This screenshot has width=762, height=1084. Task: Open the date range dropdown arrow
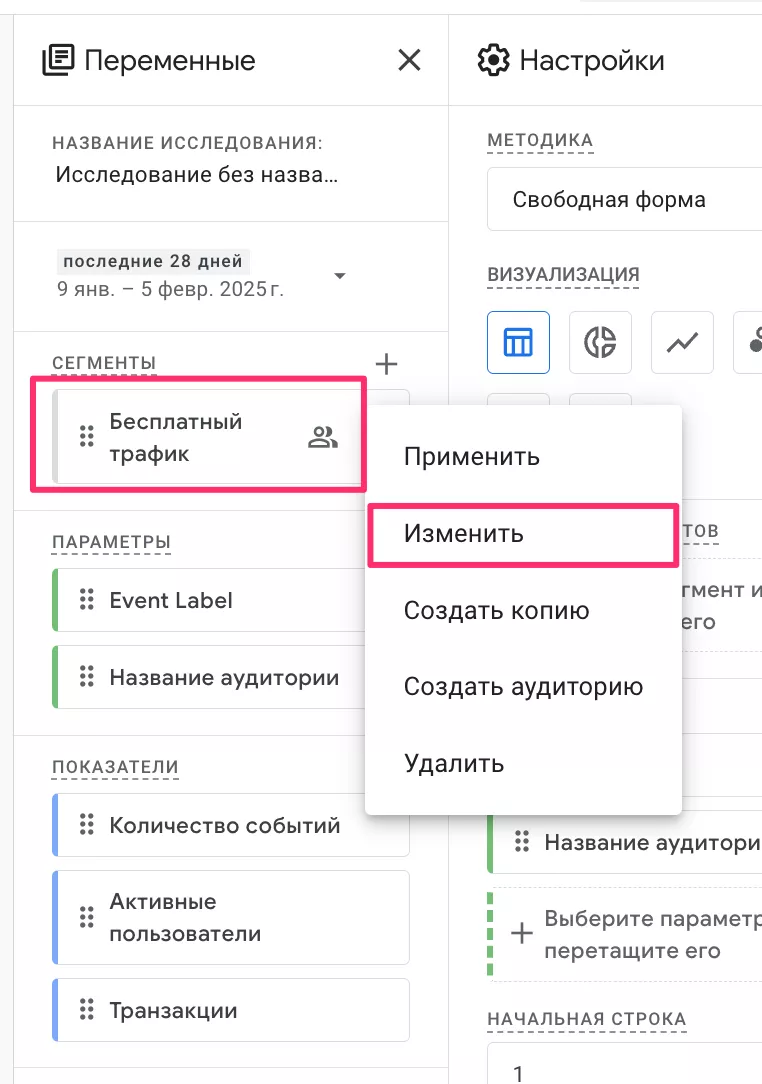[340, 276]
